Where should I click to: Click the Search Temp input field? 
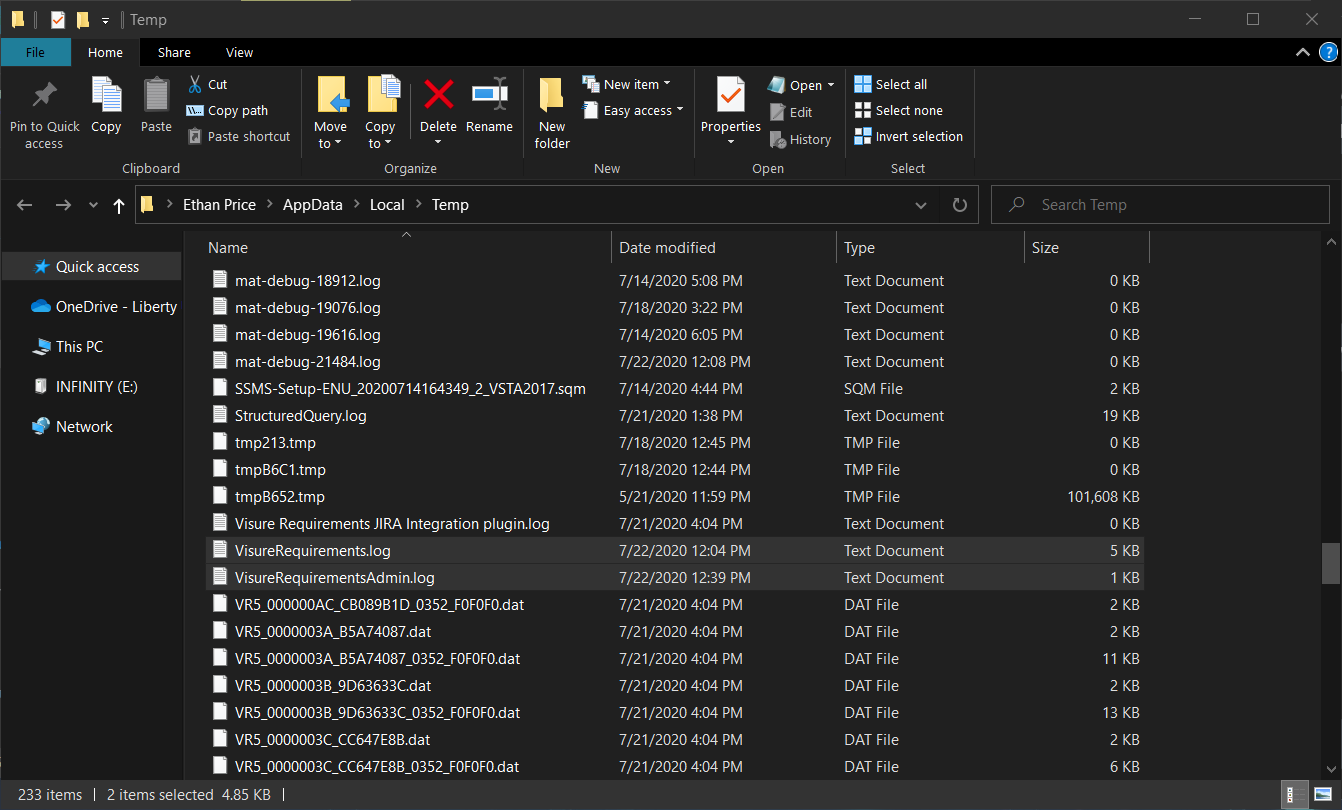[1160, 205]
